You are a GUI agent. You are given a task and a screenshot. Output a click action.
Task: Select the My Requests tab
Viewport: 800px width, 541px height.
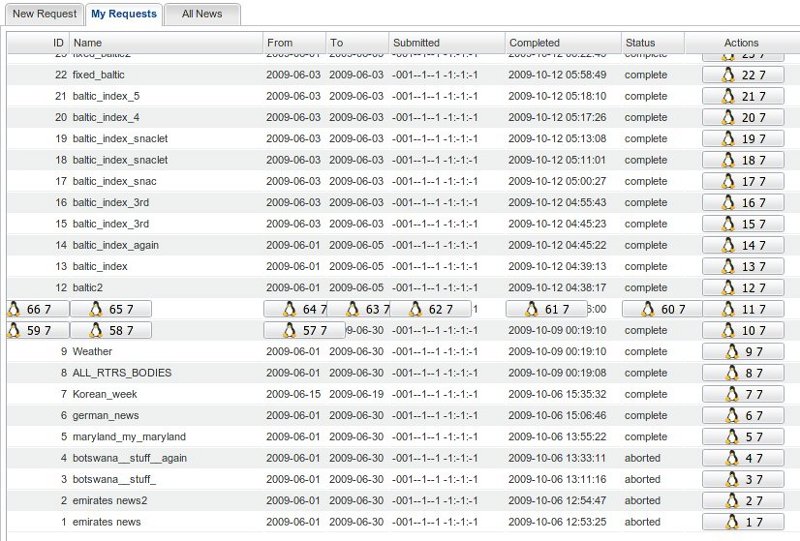pyautogui.click(x=123, y=14)
